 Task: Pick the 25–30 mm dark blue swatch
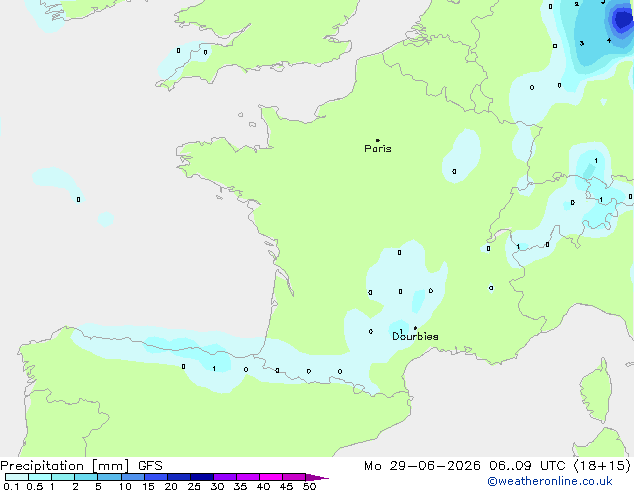201,477
